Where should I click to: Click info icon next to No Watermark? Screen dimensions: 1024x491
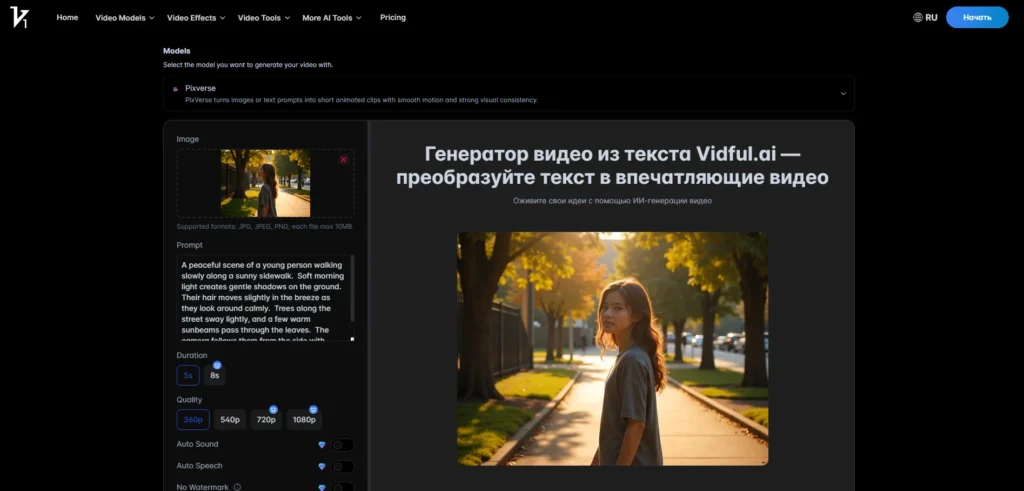click(x=237, y=487)
